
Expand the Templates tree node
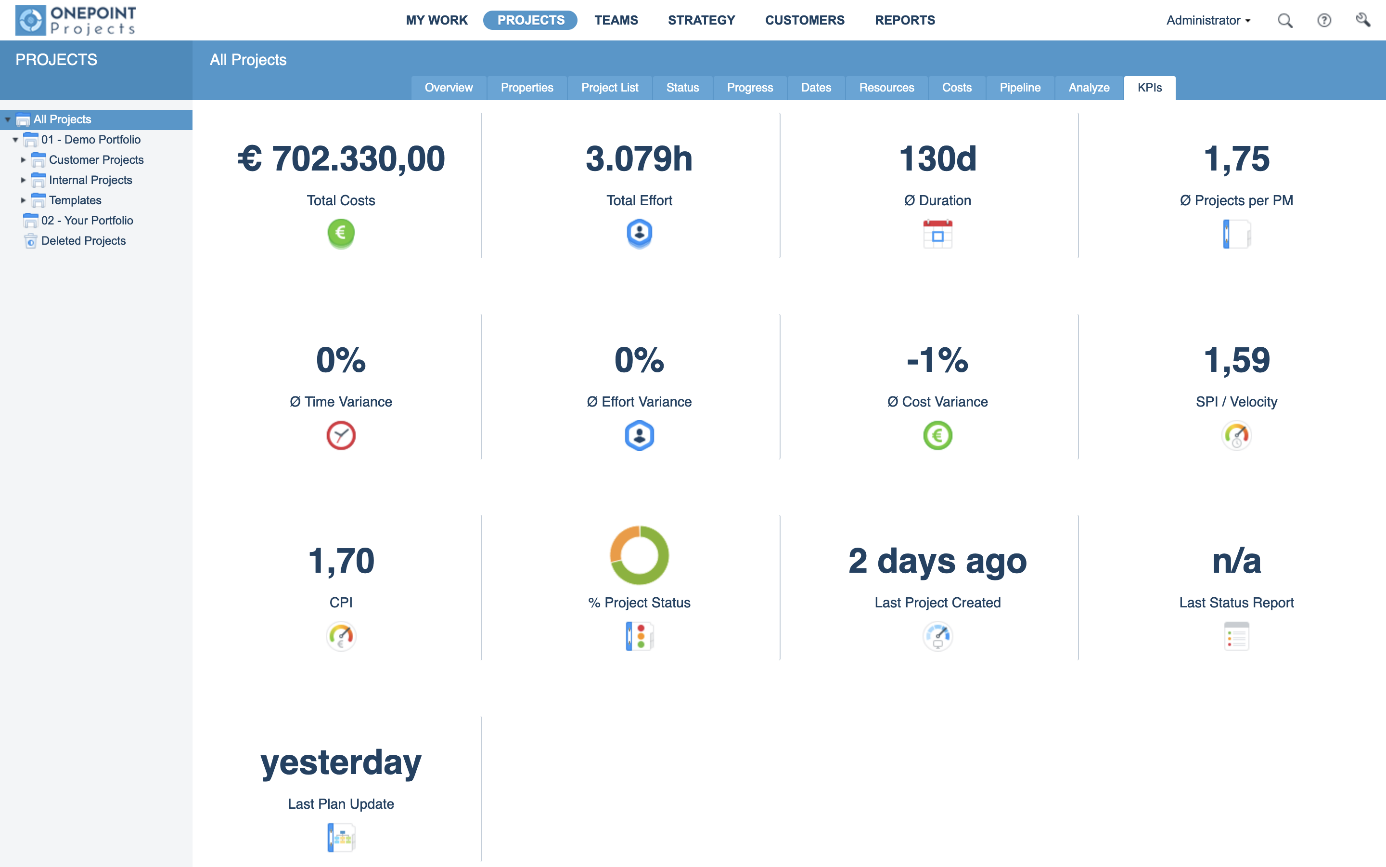click(x=23, y=200)
